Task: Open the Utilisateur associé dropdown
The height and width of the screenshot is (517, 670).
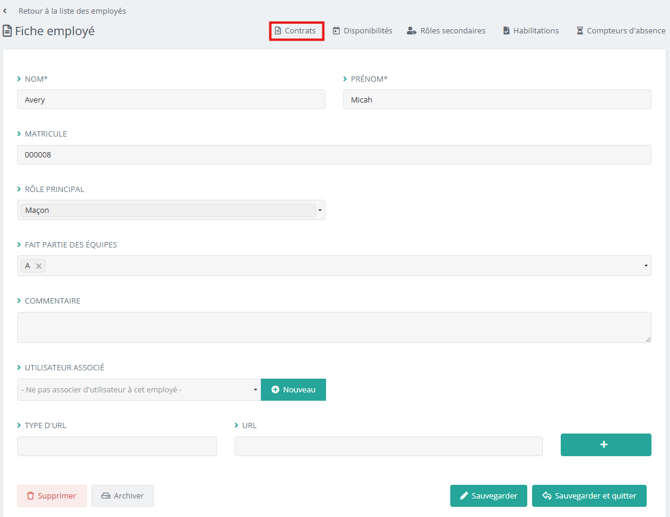Action: click(138, 389)
